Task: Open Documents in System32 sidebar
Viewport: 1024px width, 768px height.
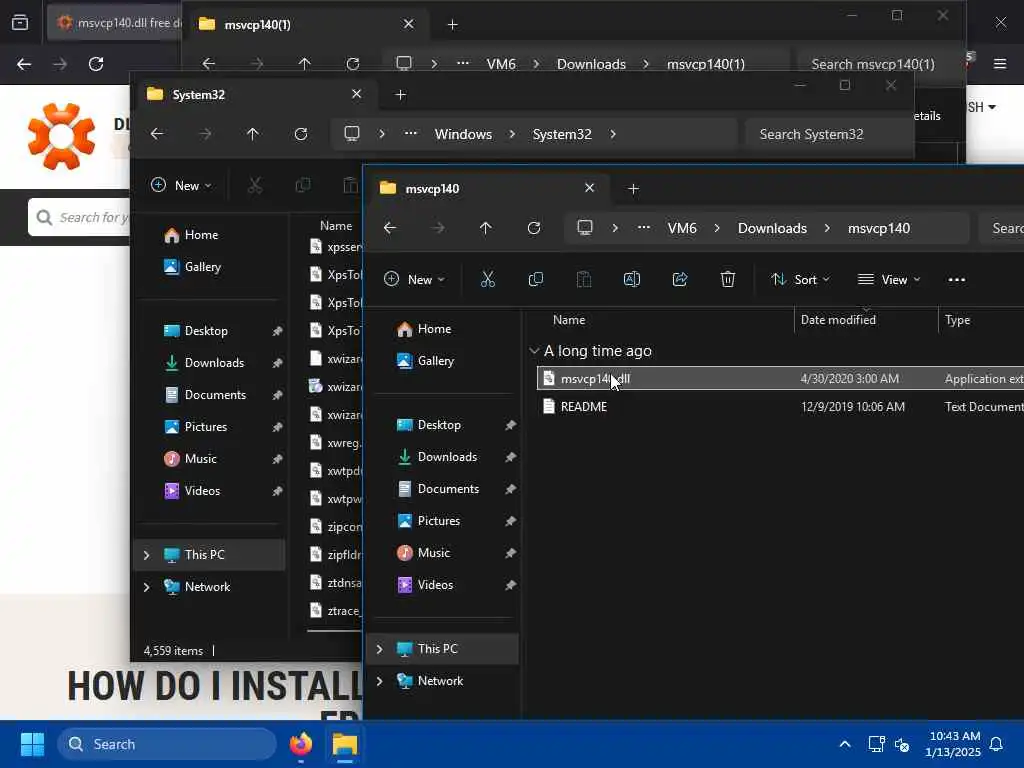Action: [204, 395]
